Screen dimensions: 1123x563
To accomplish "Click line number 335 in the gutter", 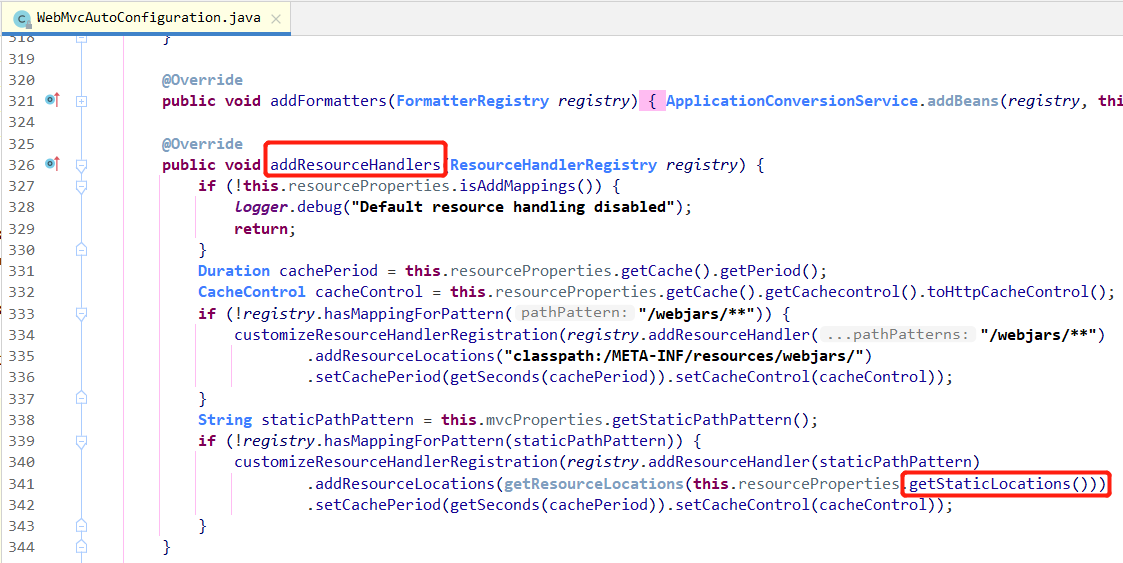I will point(21,356).
